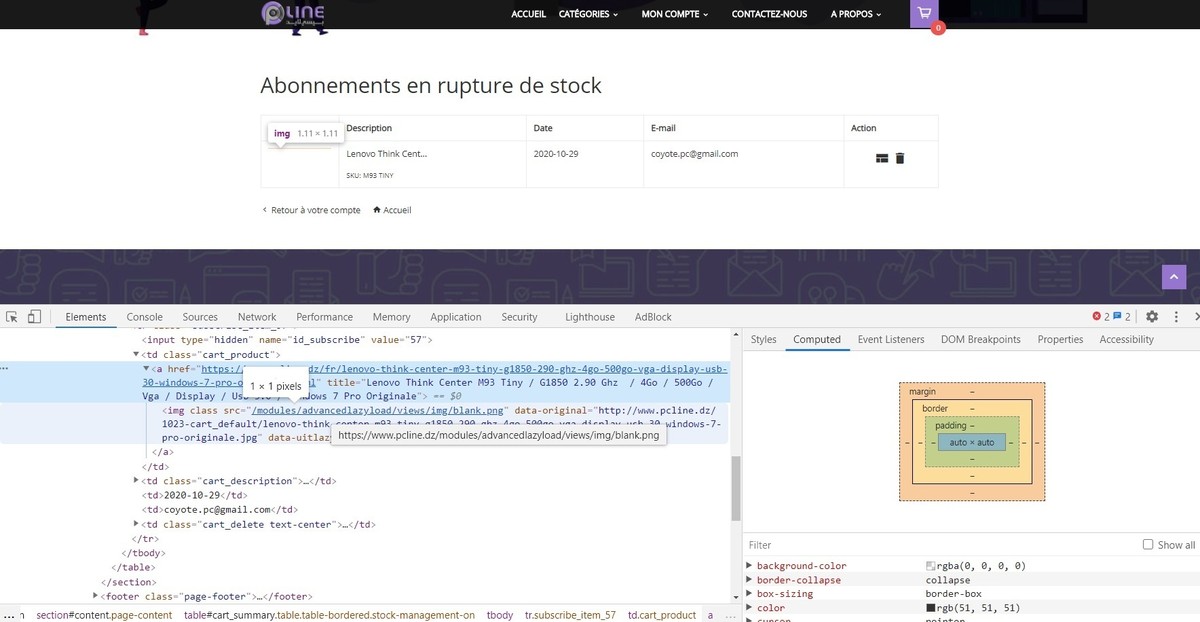Click the trash delete icon for Lenovo subscription
1200x622 pixels.
click(x=900, y=158)
